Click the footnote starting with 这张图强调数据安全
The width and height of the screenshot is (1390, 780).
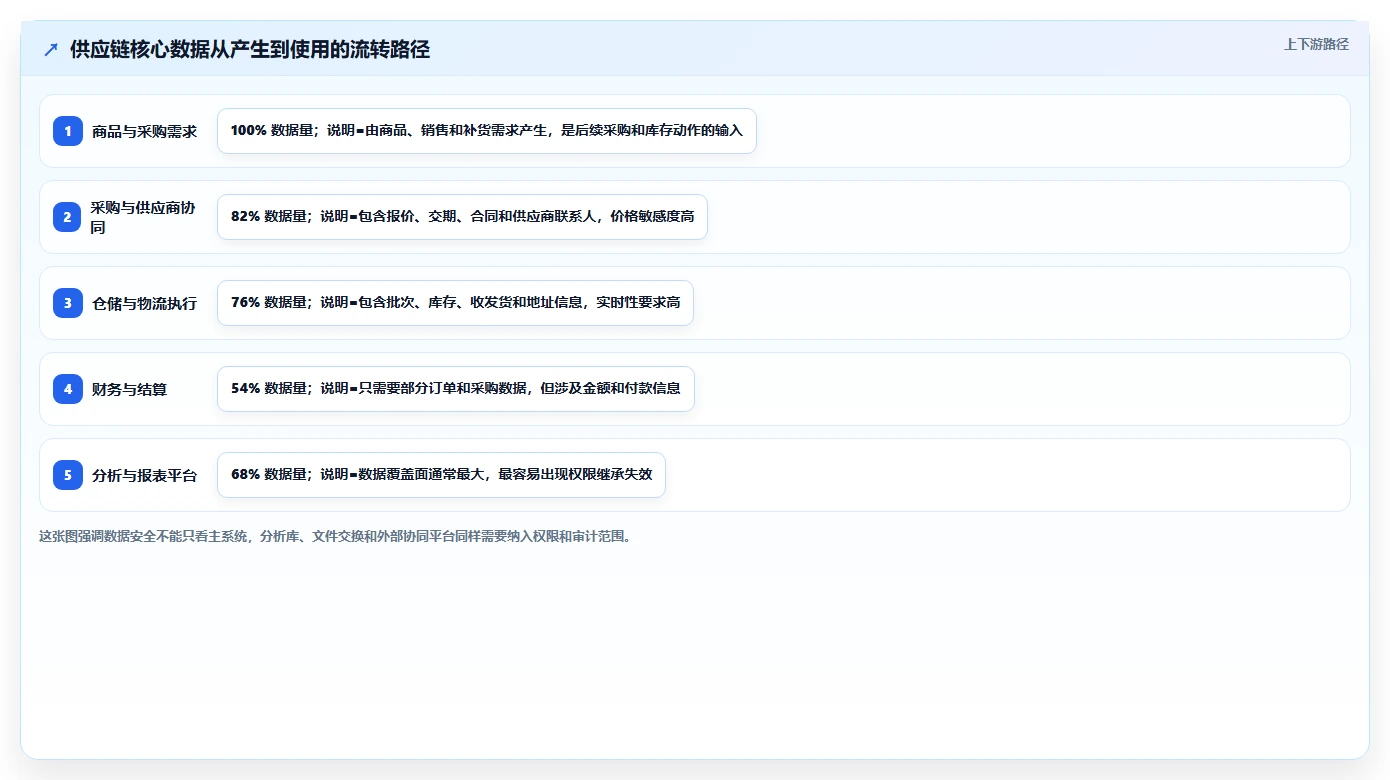(x=335, y=536)
